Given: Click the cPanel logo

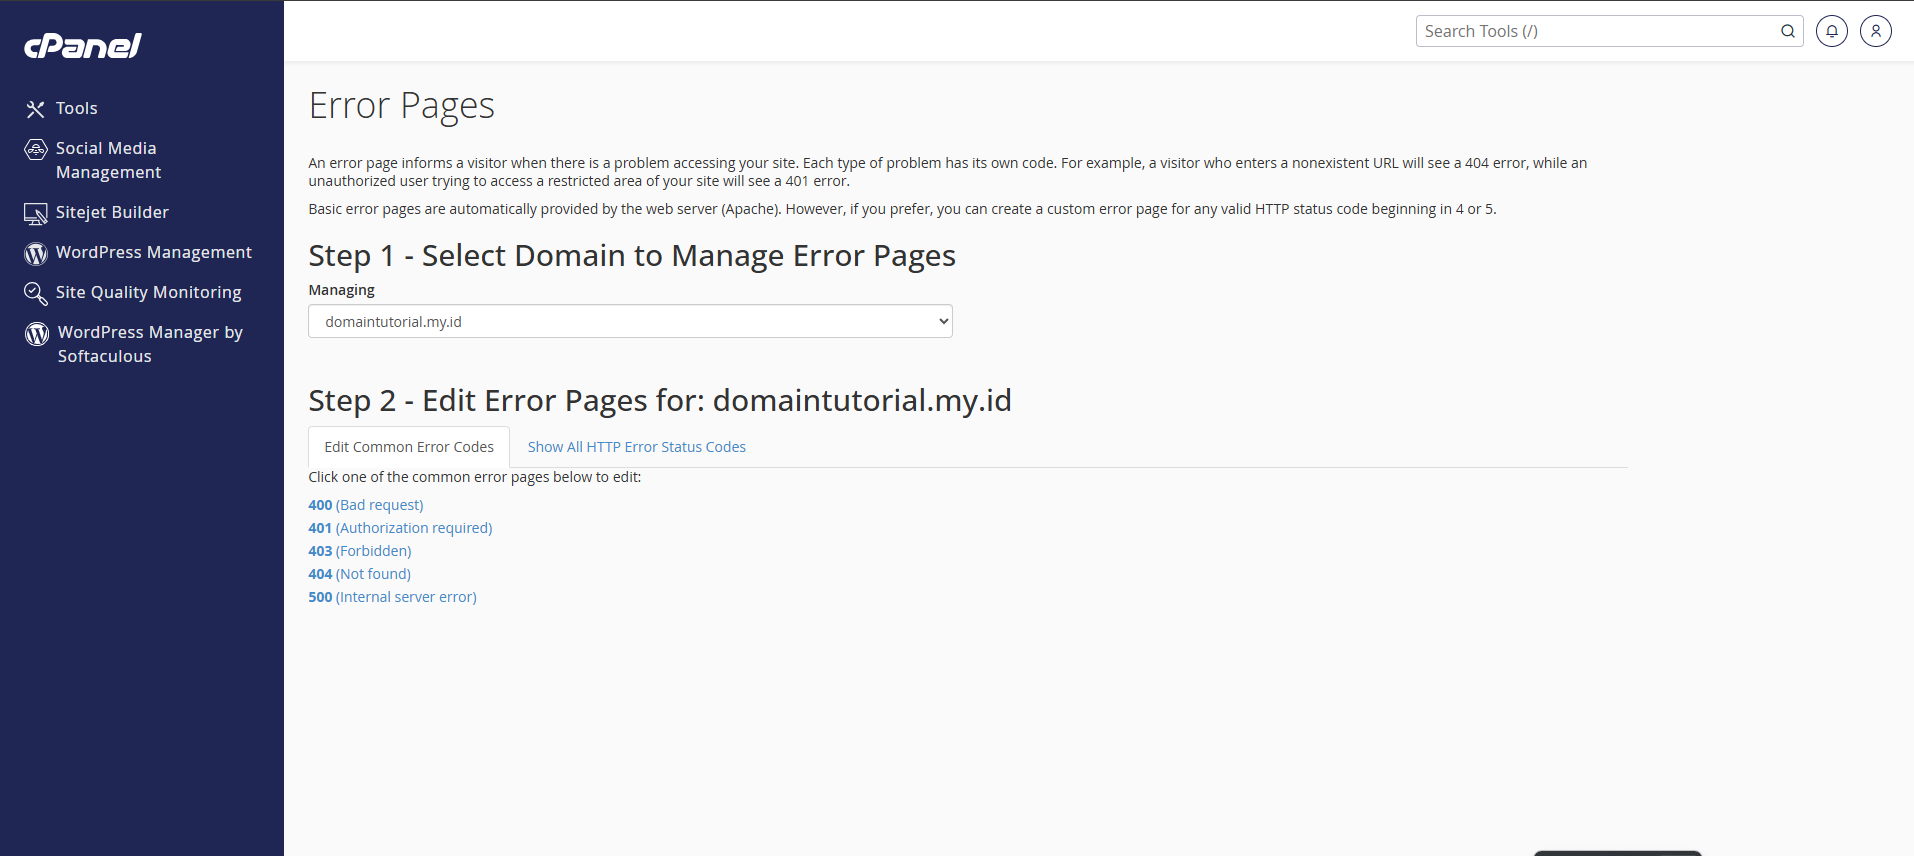Looking at the screenshot, I should point(83,46).
